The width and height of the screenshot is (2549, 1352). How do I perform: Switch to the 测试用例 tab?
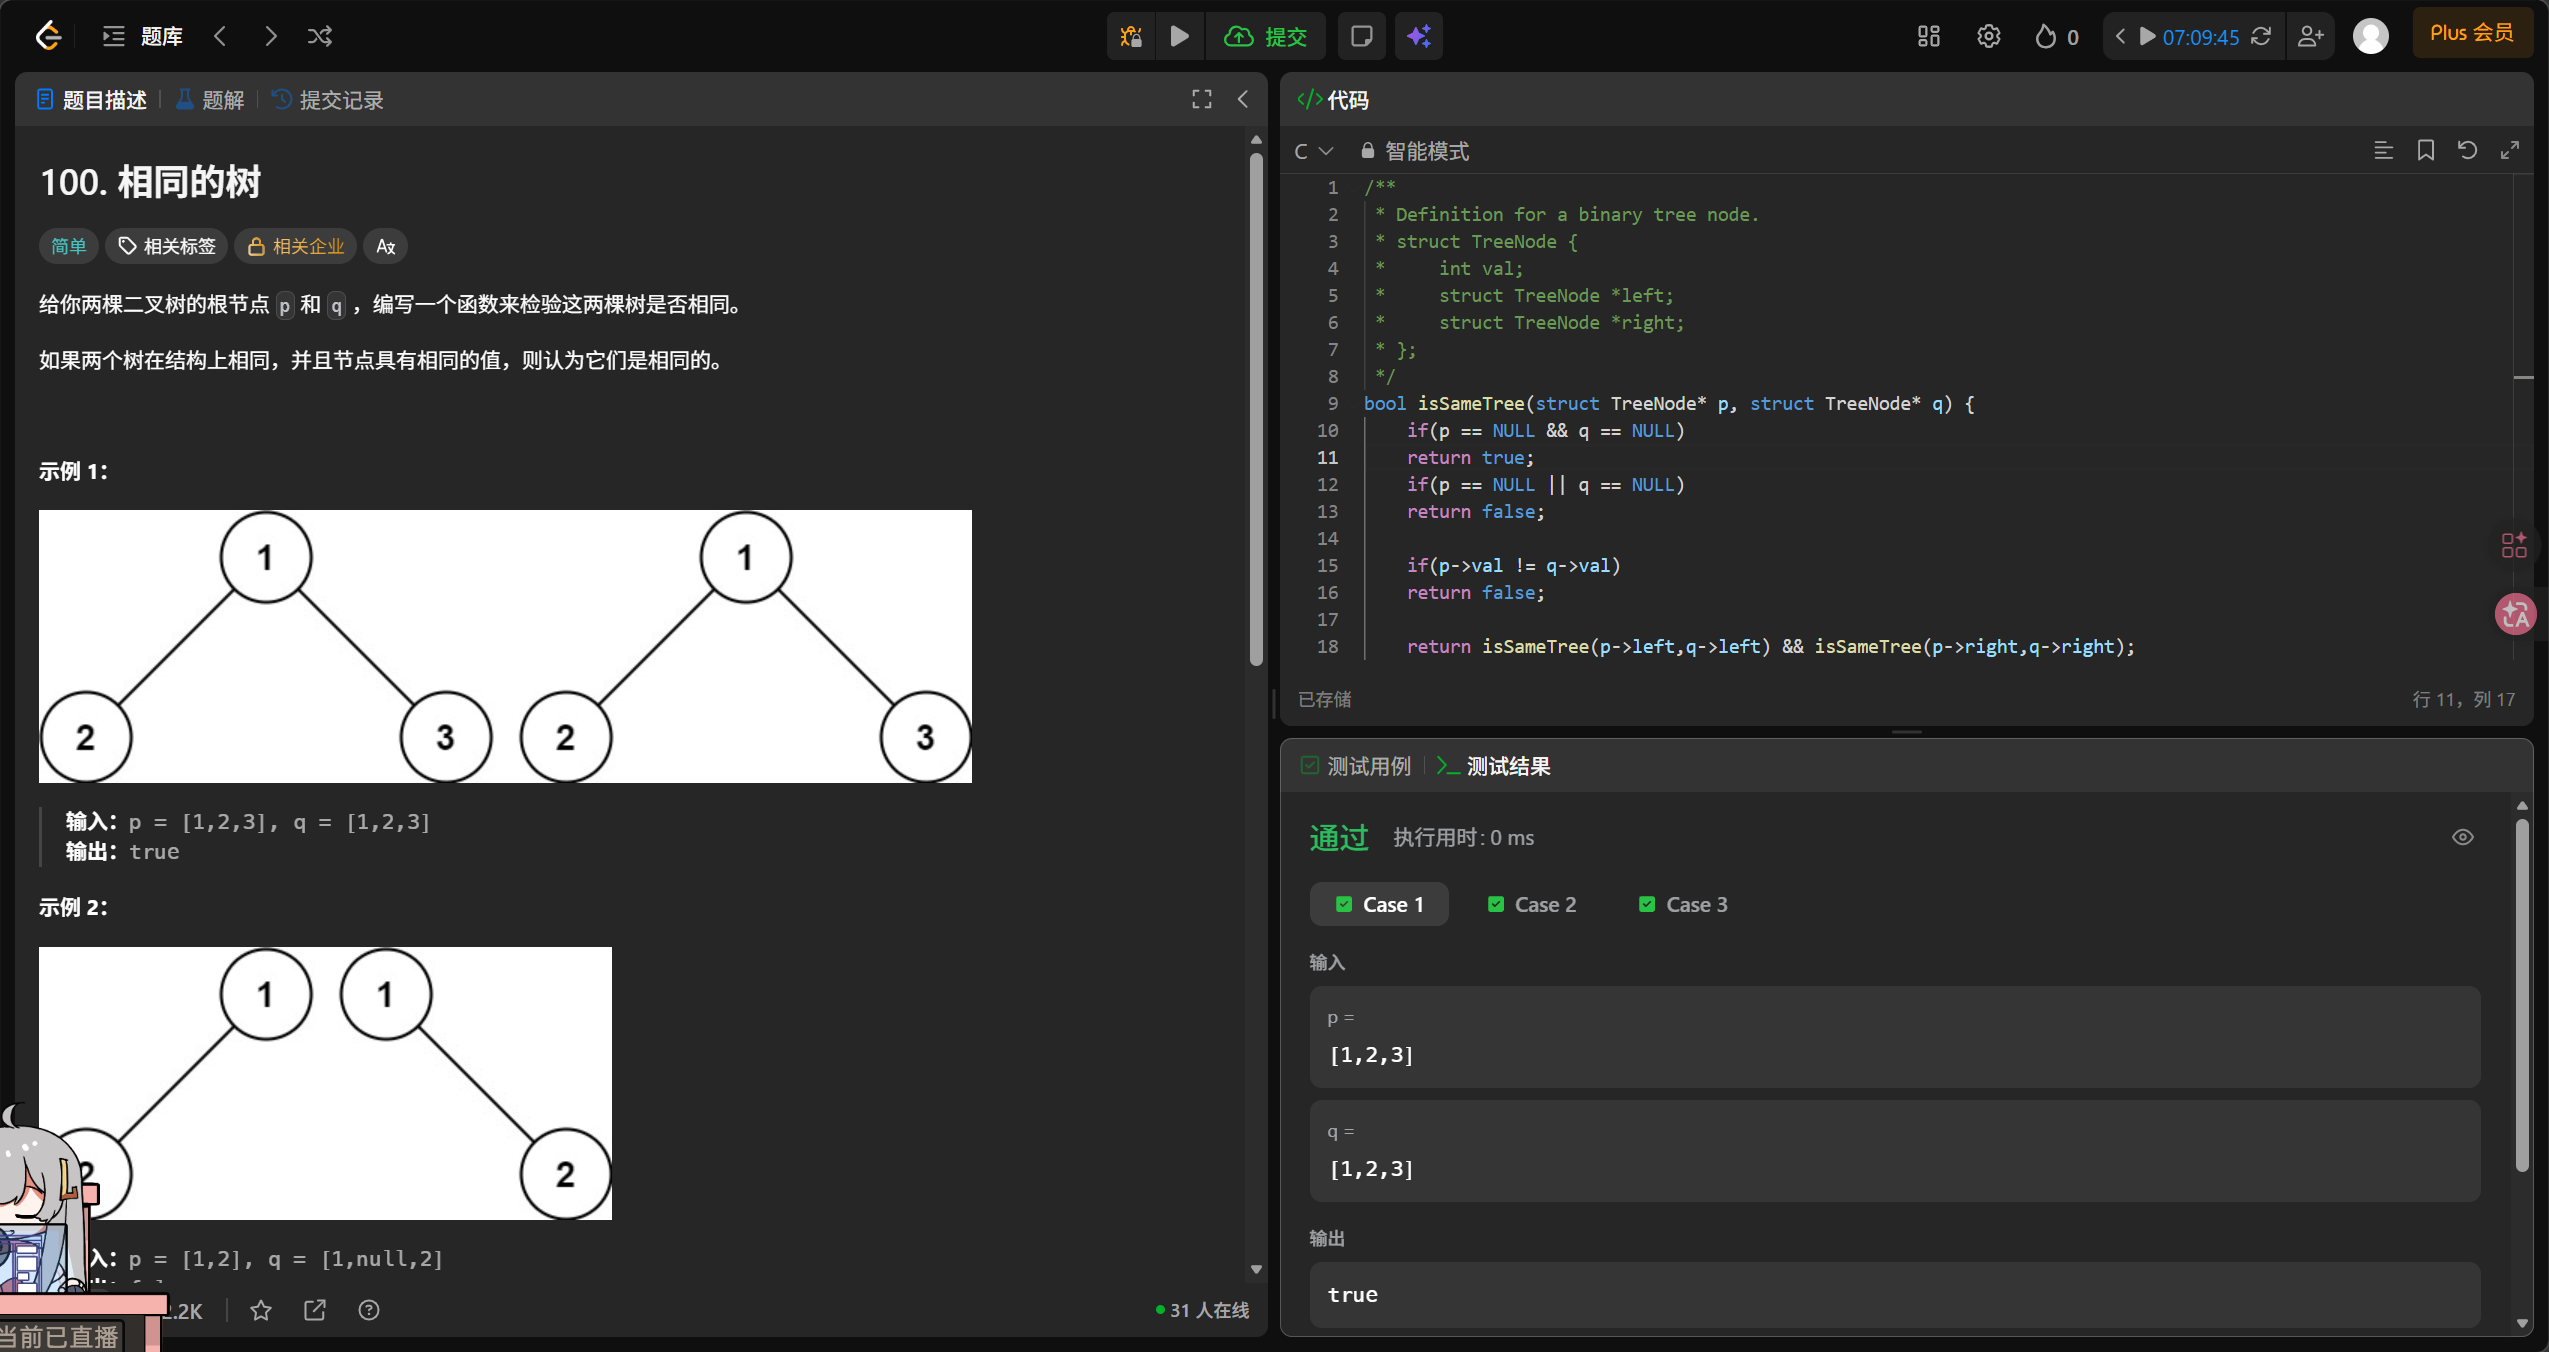pyautogui.click(x=1356, y=766)
